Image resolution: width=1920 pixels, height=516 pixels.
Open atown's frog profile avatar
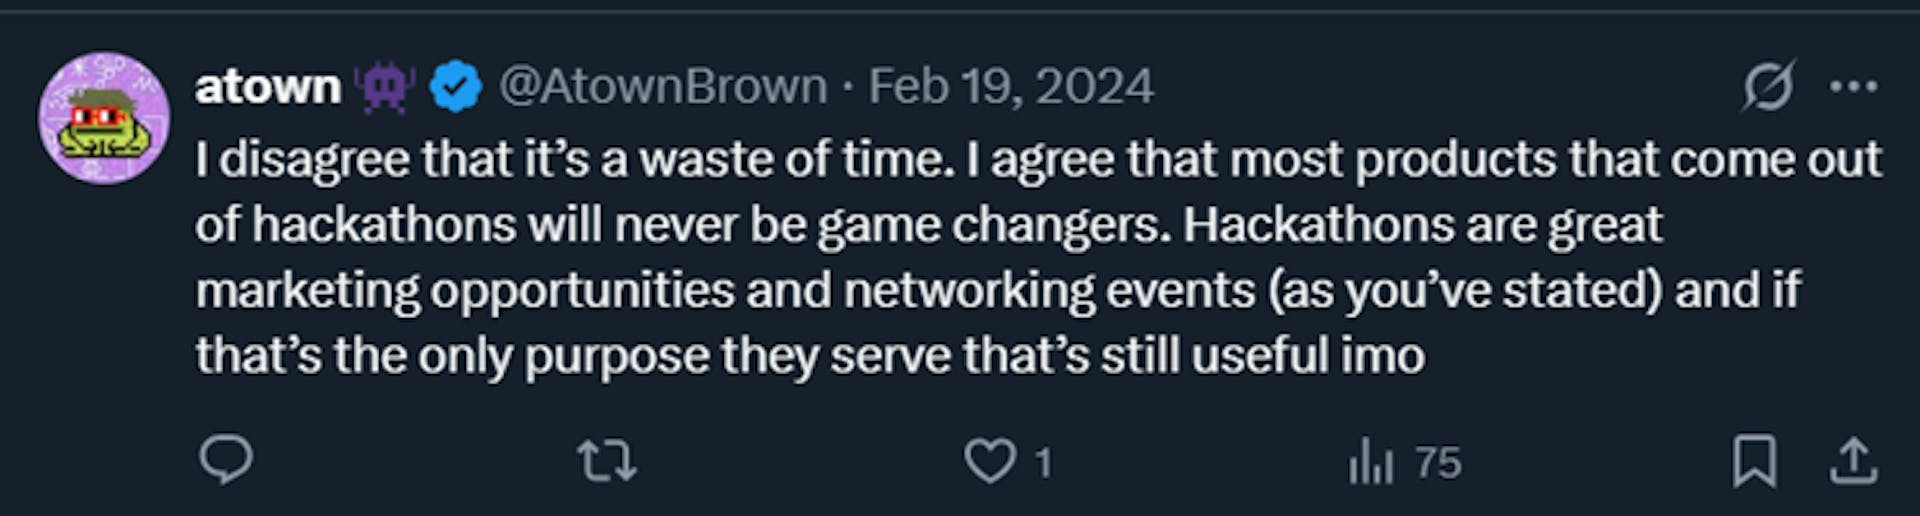coord(104,118)
